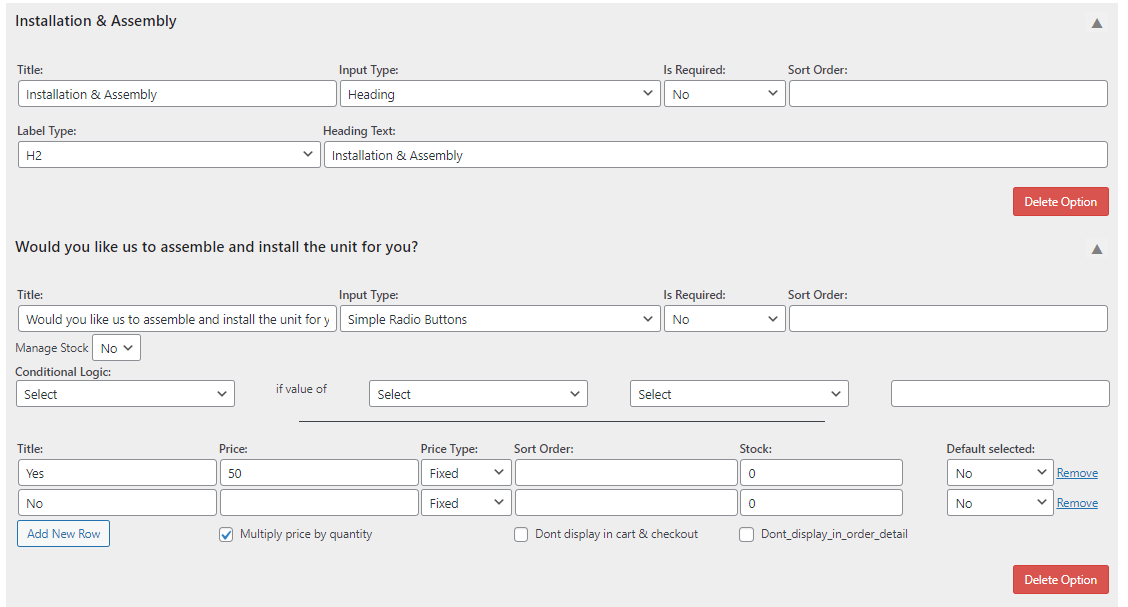Open first Conditional Logic Select dropdown
Image resolution: width=1128 pixels, height=607 pixels.
[125, 393]
